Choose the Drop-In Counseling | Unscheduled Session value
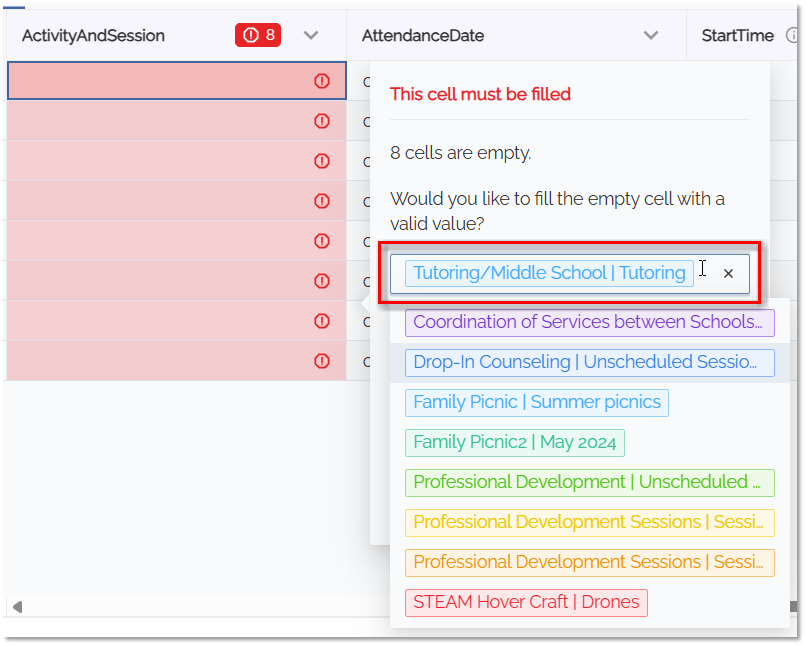806x646 pixels. tap(589, 362)
